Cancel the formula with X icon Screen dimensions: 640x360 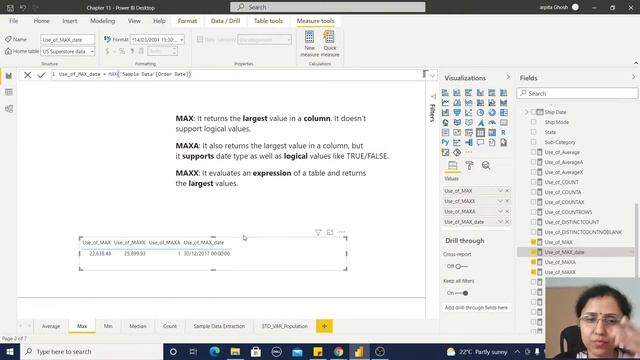pos(27,75)
